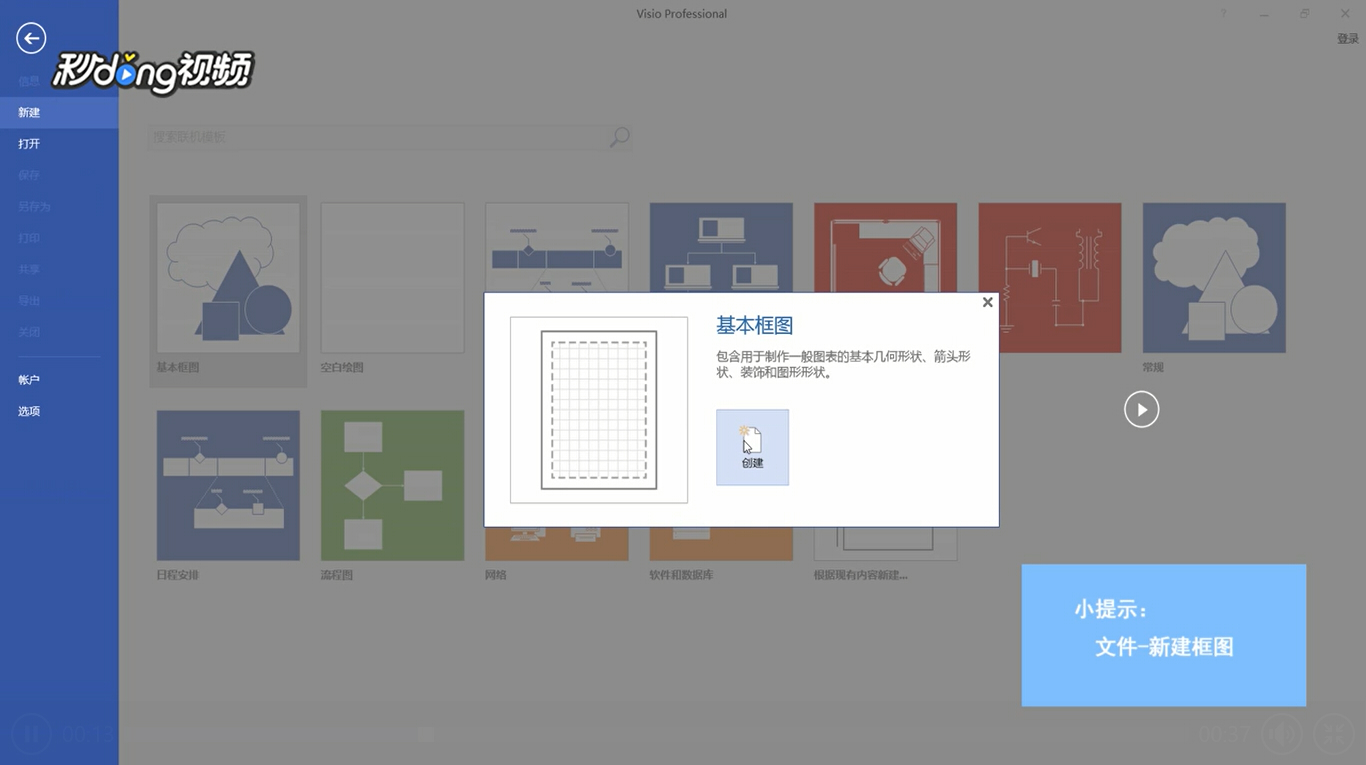
Task: Click the faint video fullscreen icon
Action: tap(1334, 735)
